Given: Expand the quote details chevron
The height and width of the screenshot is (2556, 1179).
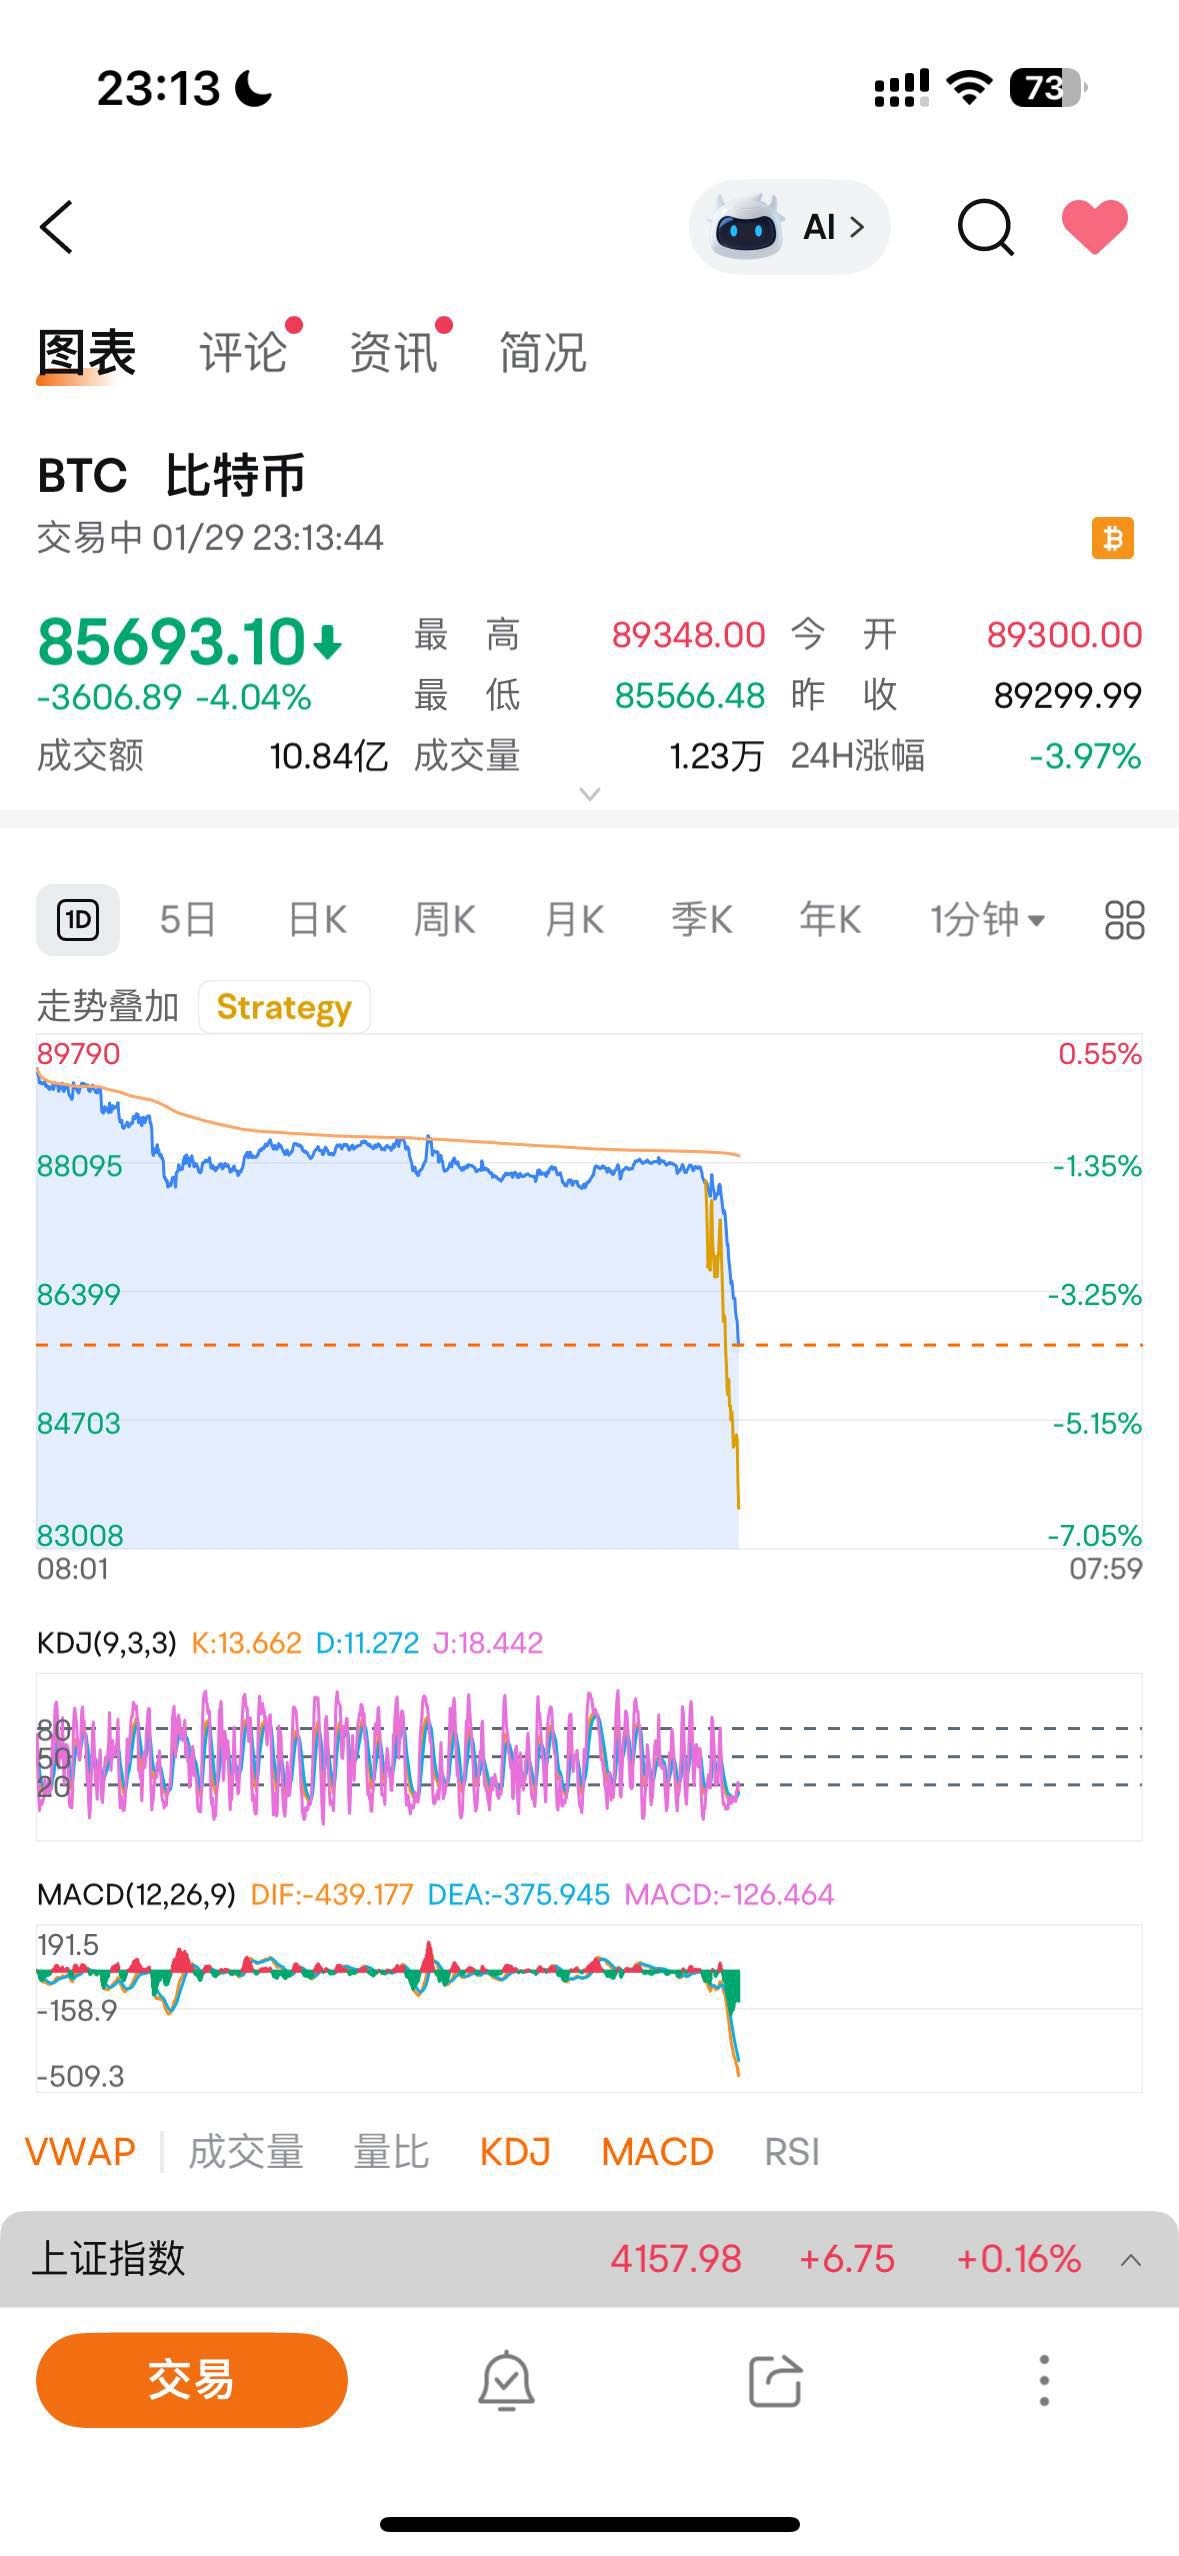Looking at the screenshot, I should point(590,794).
